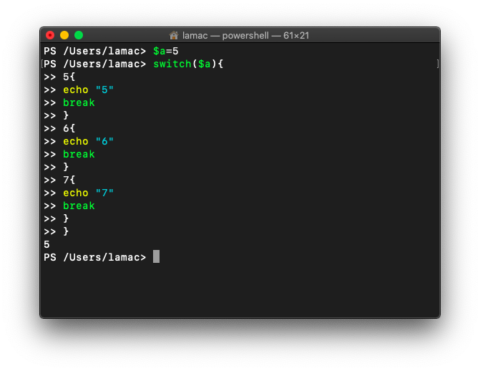The height and width of the screenshot is (371, 480).
Task: Click the block cursor at the prompt
Action: 156,257
